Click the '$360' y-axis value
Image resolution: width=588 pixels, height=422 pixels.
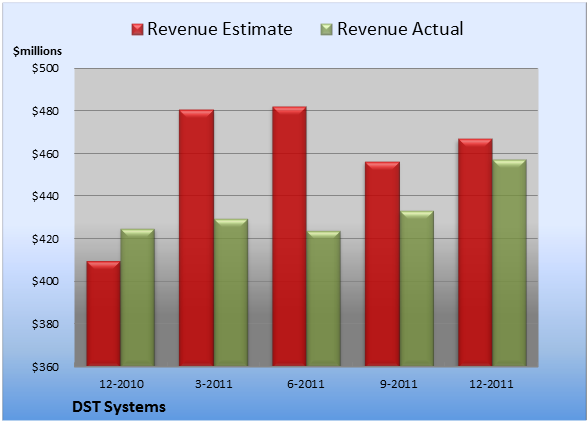(45, 367)
